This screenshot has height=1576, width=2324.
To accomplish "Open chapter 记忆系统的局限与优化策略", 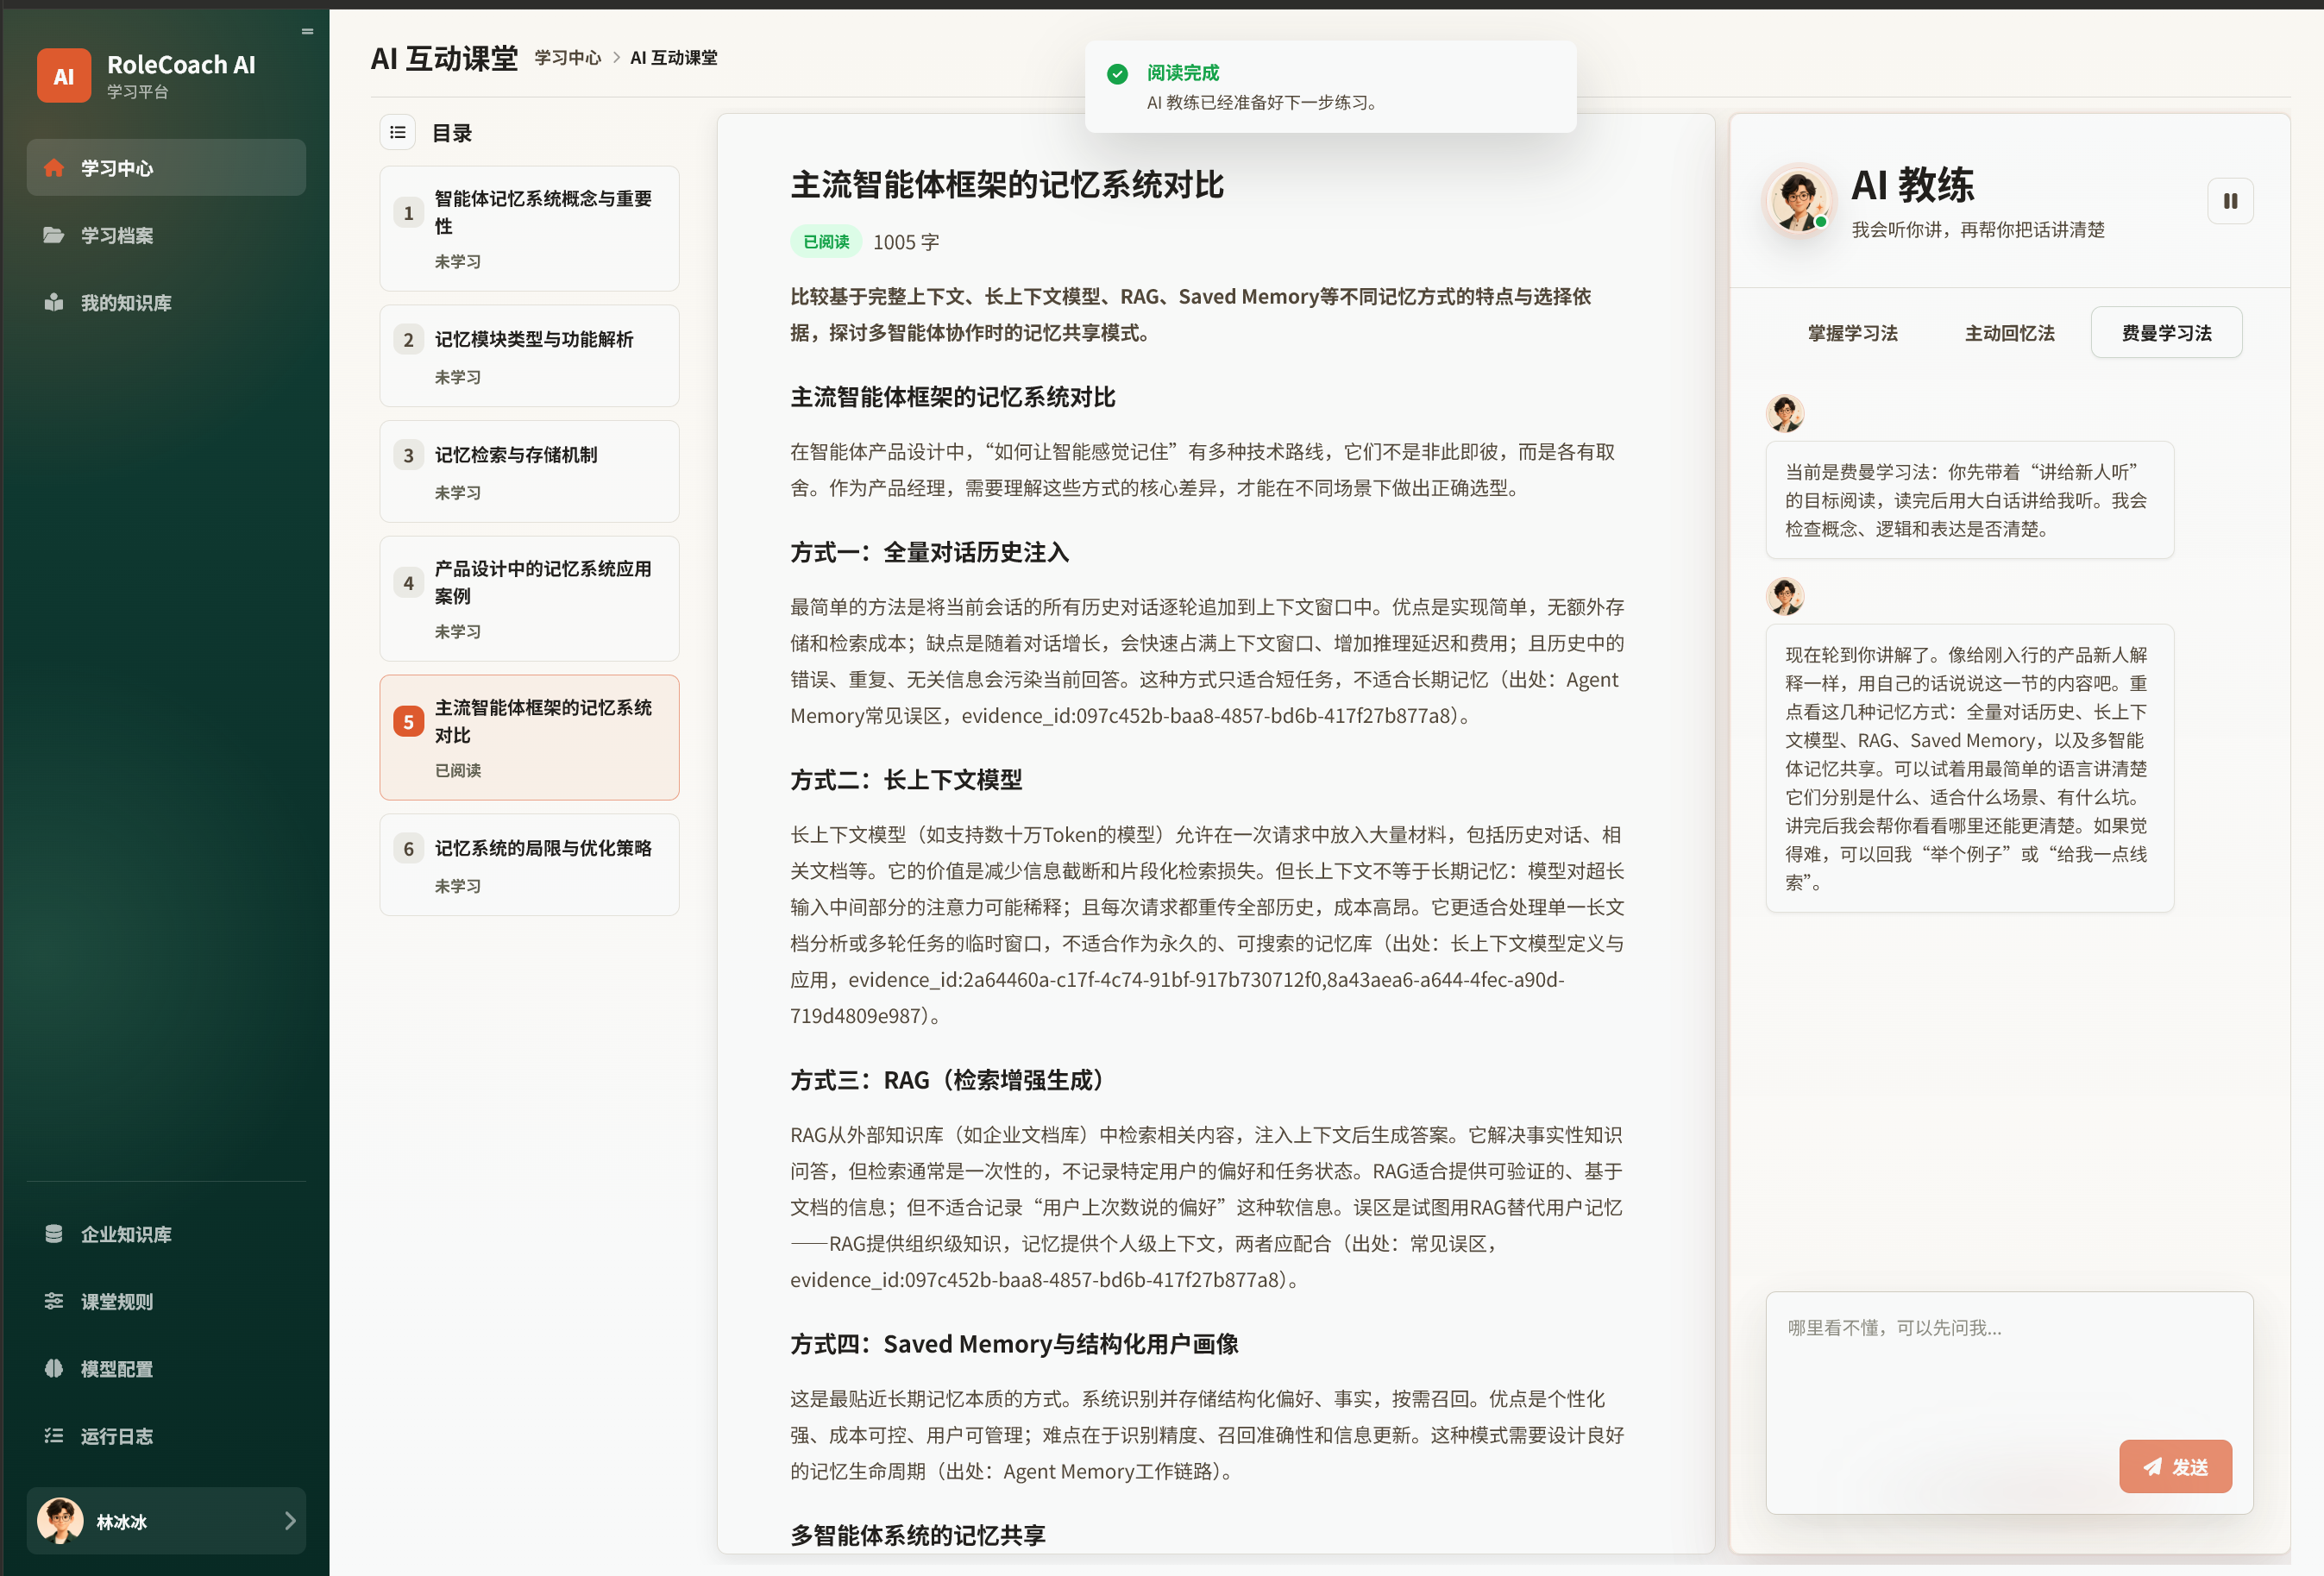I will [529, 864].
